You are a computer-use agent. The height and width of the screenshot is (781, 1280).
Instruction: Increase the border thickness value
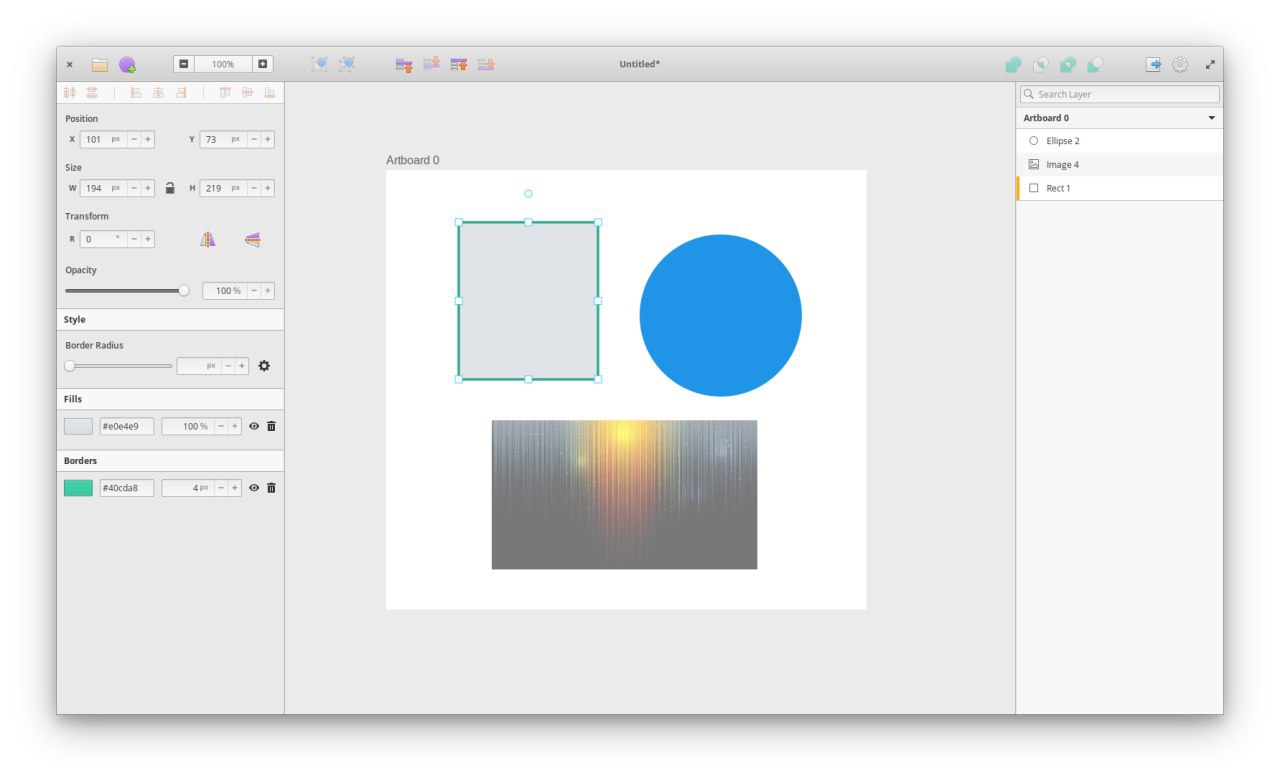(x=235, y=488)
